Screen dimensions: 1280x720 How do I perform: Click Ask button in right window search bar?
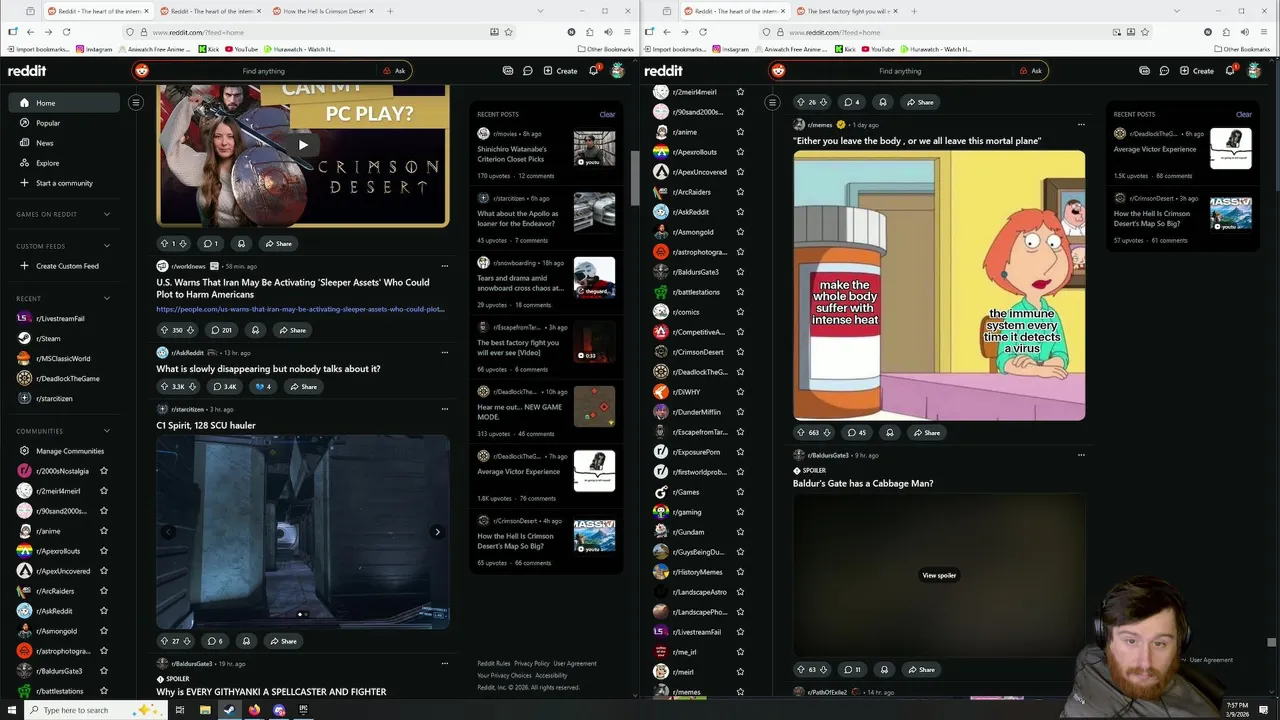pos(1031,71)
